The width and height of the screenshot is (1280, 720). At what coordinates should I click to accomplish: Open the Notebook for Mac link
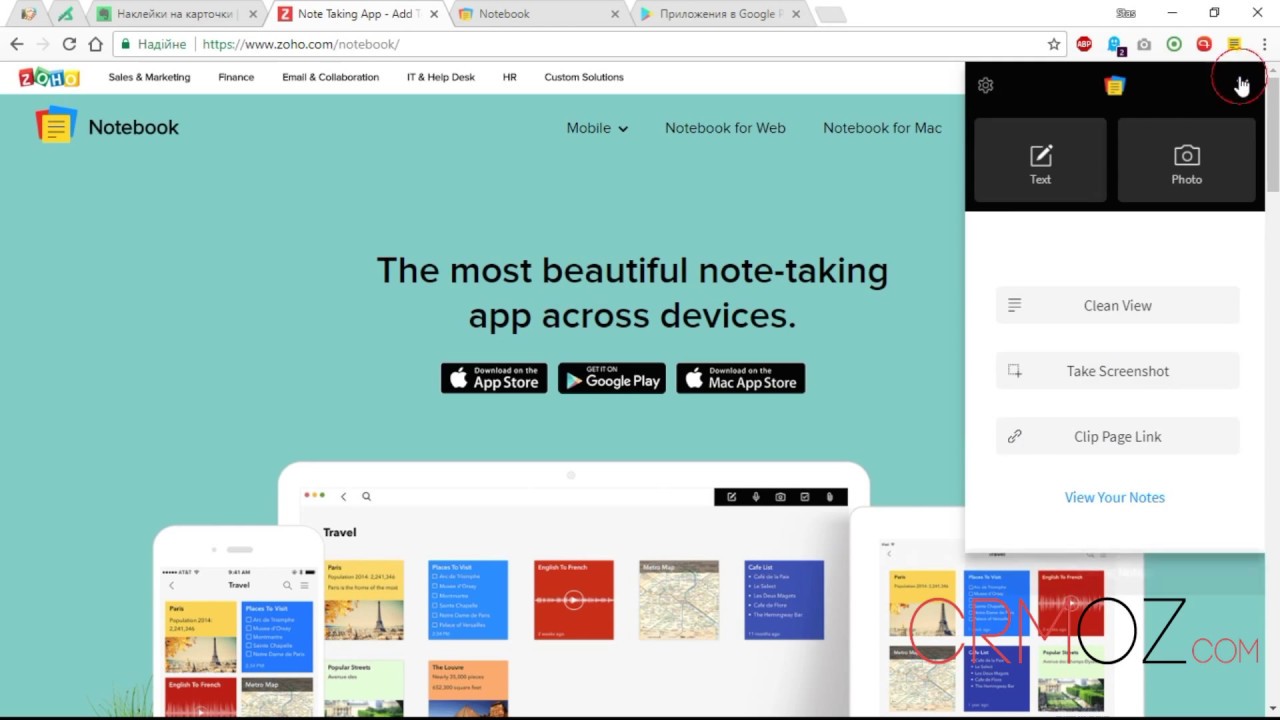coord(882,128)
